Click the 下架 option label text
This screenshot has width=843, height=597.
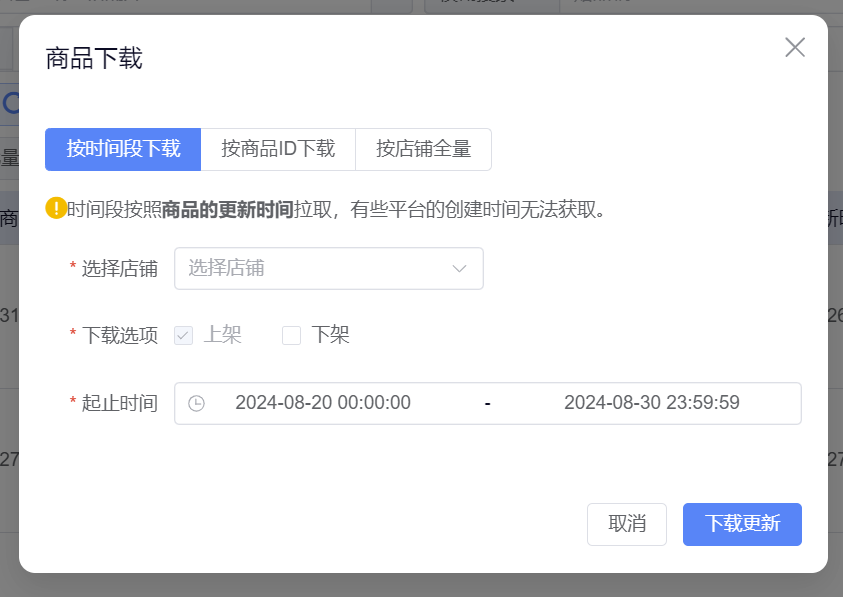coord(331,335)
